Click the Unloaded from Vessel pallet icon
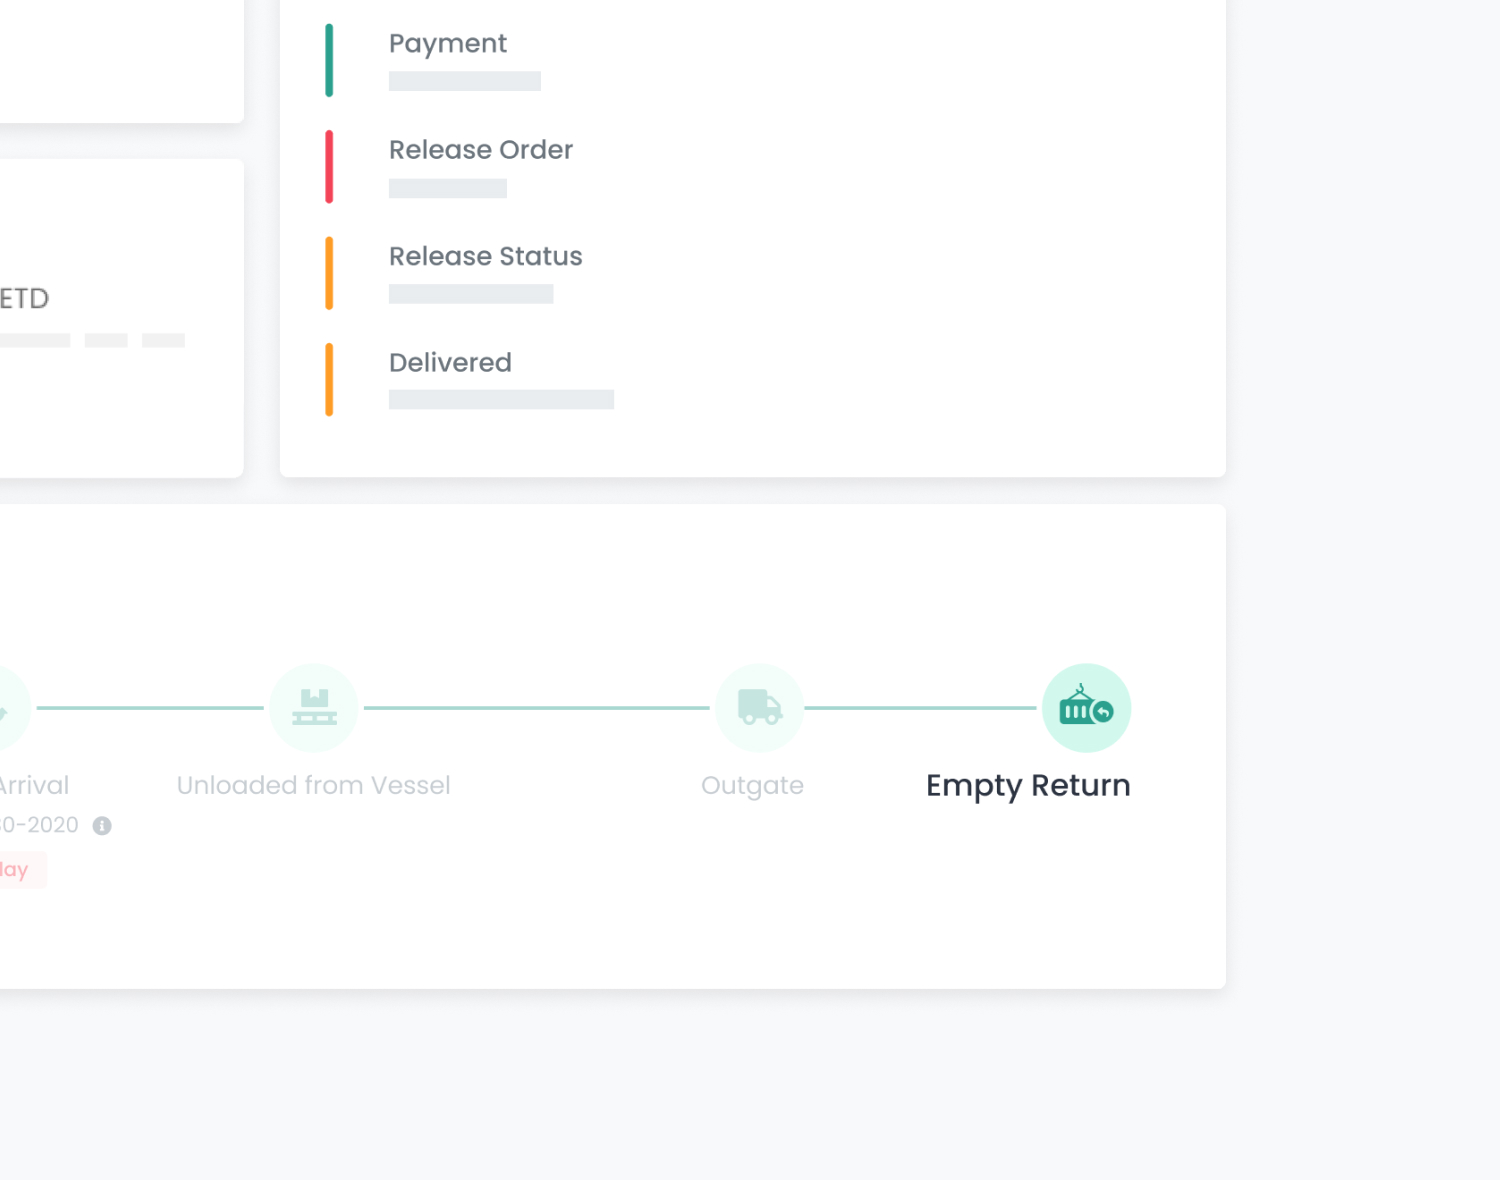The image size is (1500, 1180). tap(314, 708)
